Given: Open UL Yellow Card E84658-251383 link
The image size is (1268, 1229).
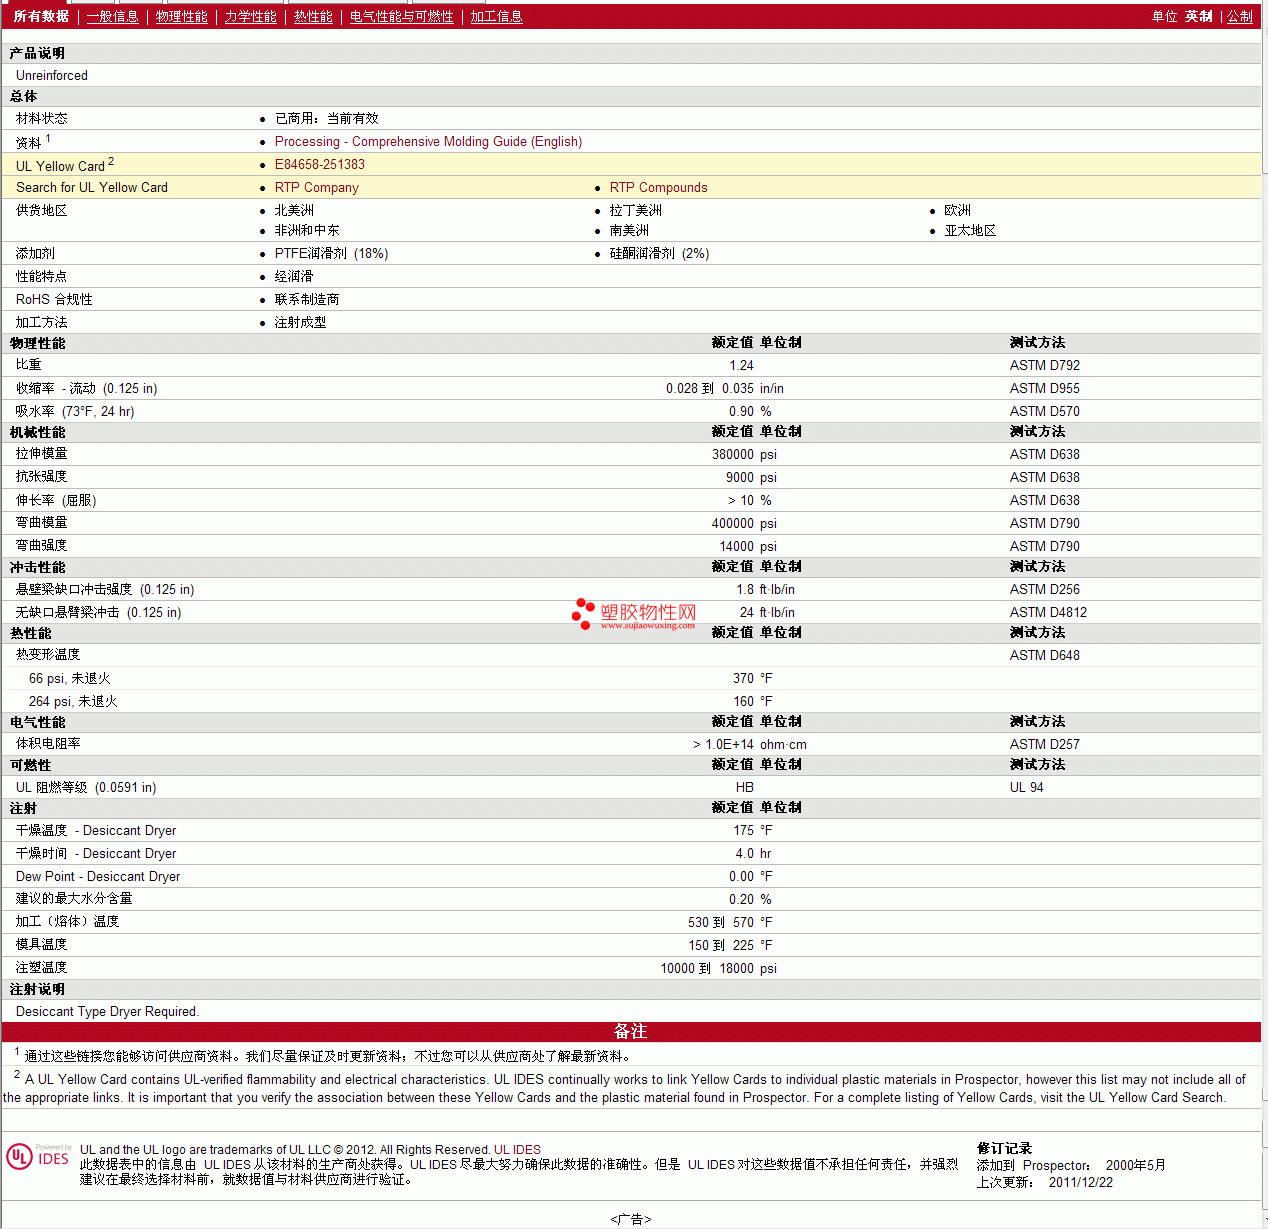Looking at the screenshot, I should pos(320,165).
